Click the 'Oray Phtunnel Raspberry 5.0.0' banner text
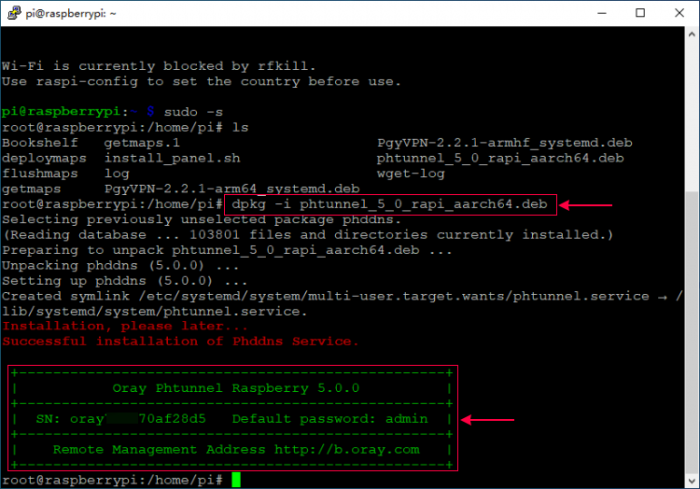 236,388
